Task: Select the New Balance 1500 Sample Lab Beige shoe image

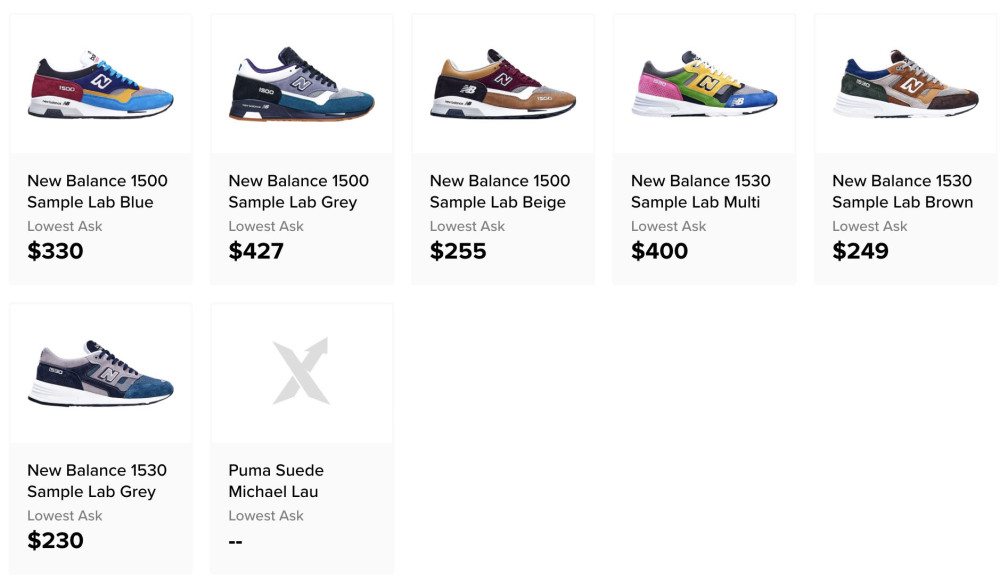Action: pos(503,84)
